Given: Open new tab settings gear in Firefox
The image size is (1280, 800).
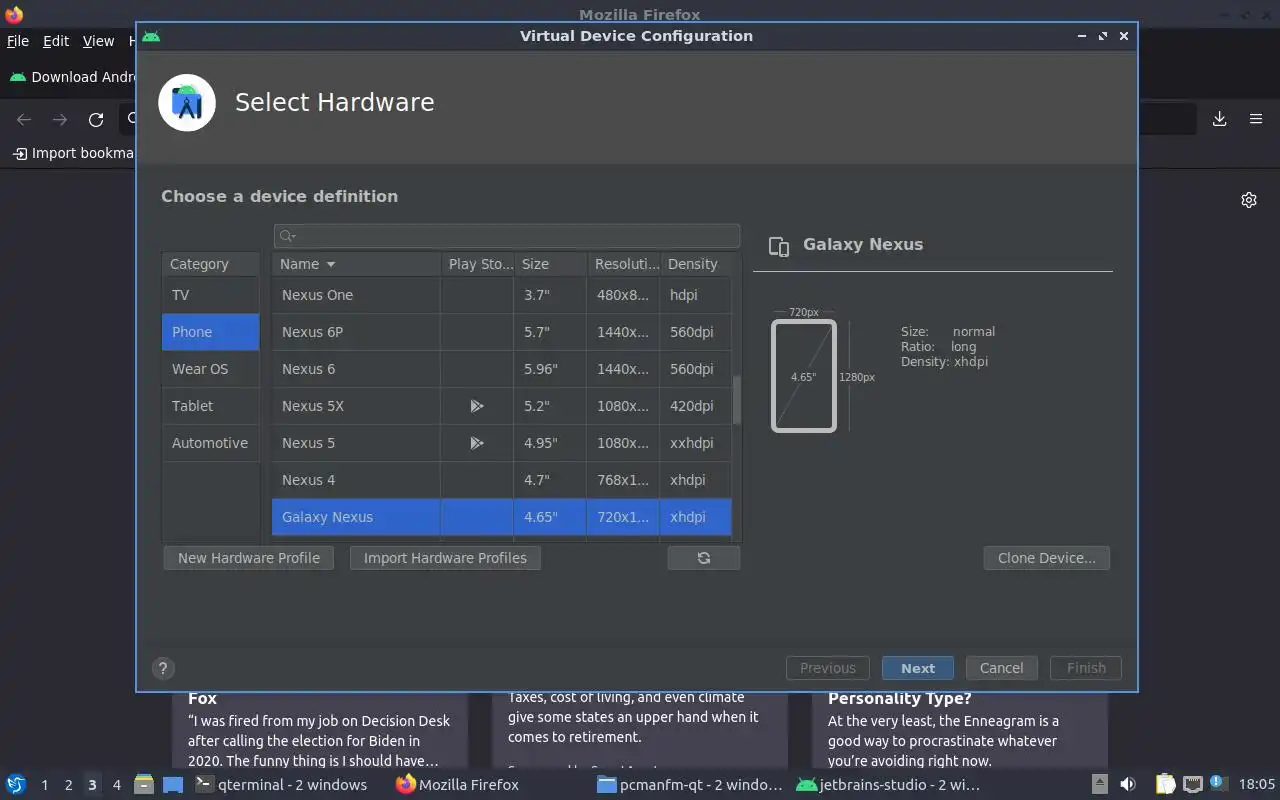Looking at the screenshot, I should [x=1249, y=200].
